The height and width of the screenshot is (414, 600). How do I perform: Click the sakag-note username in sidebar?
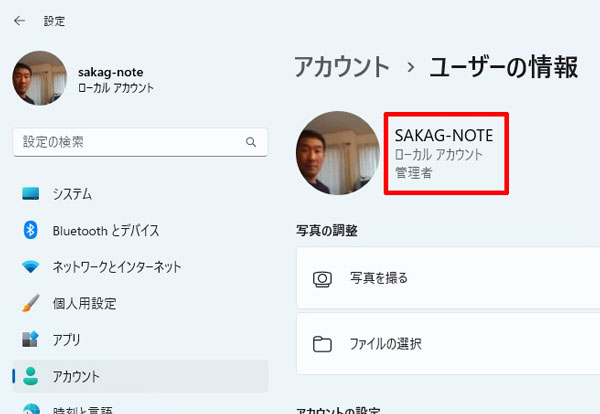110,72
